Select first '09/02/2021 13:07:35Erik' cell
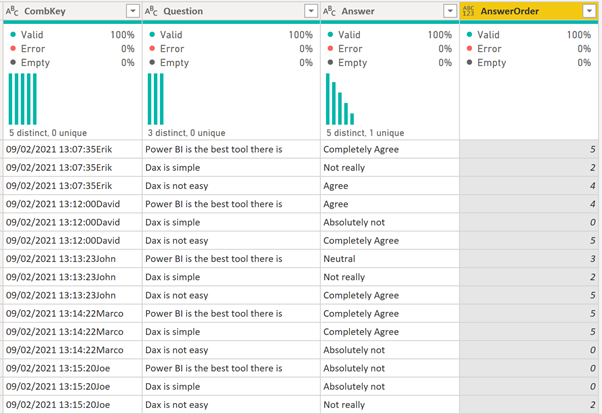 tap(73, 149)
